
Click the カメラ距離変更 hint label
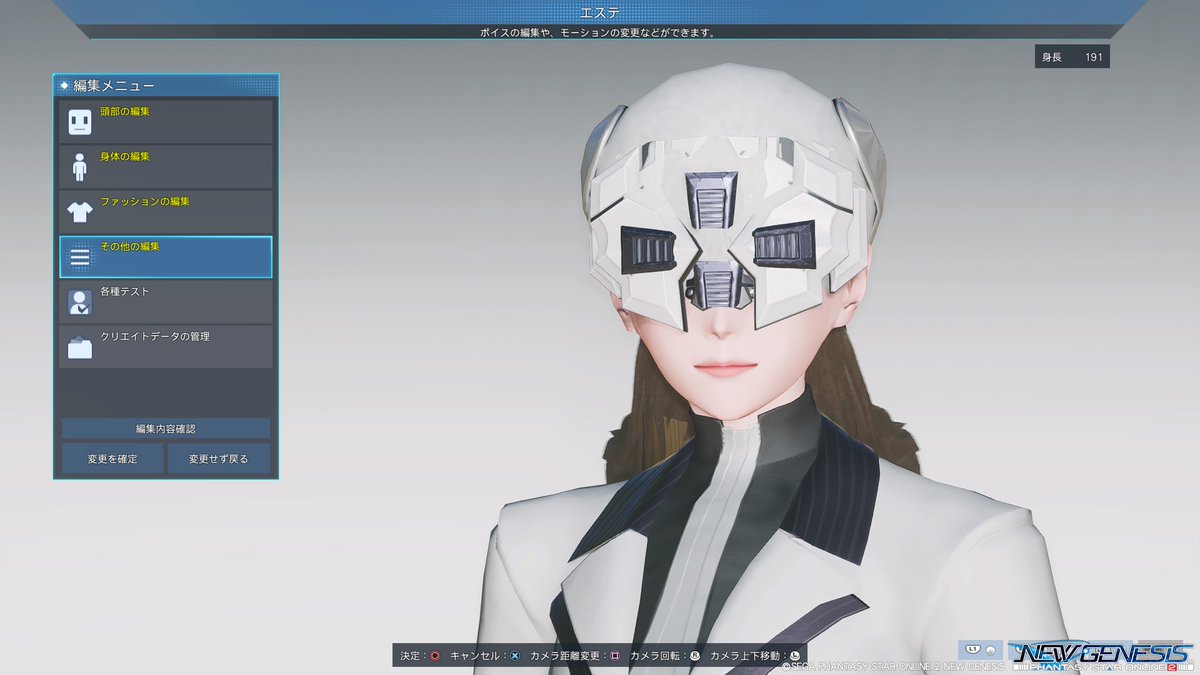pos(567,656)
